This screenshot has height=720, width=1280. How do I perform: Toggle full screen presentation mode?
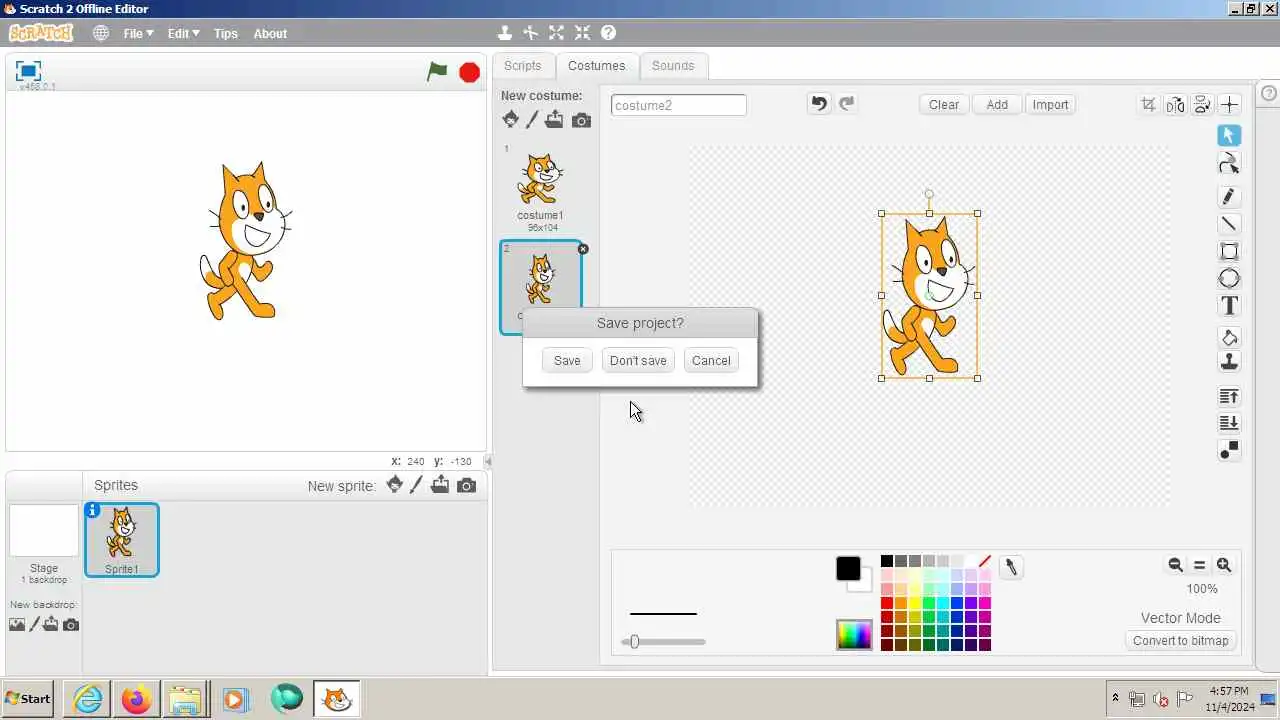point(28,70)
